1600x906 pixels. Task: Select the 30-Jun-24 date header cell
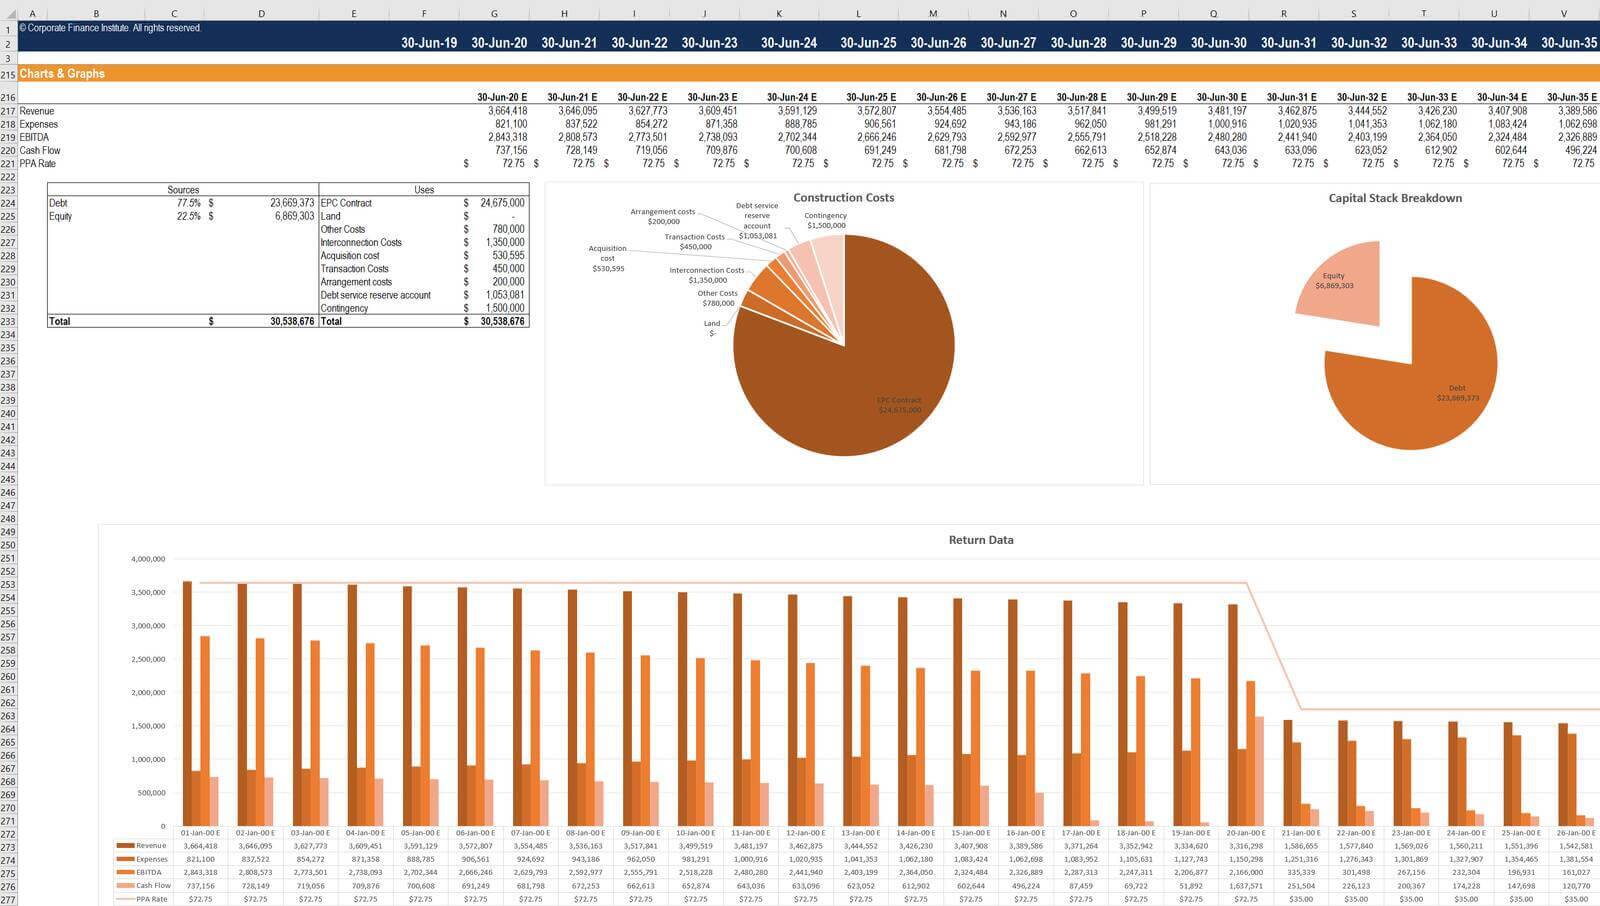[x=788, y=43]
